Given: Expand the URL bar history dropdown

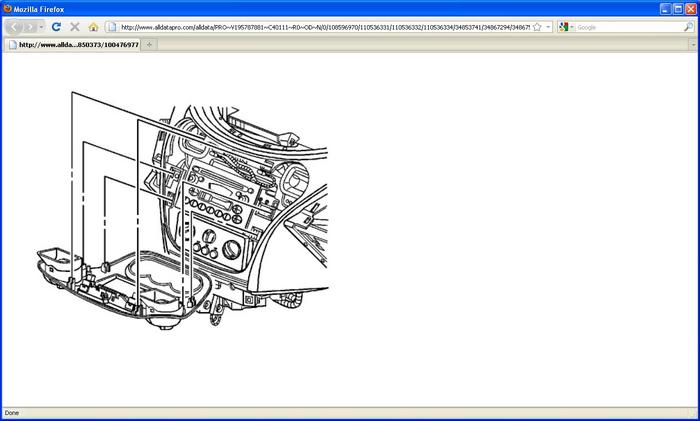Looking at the screenshot, I should click(548, 27).
